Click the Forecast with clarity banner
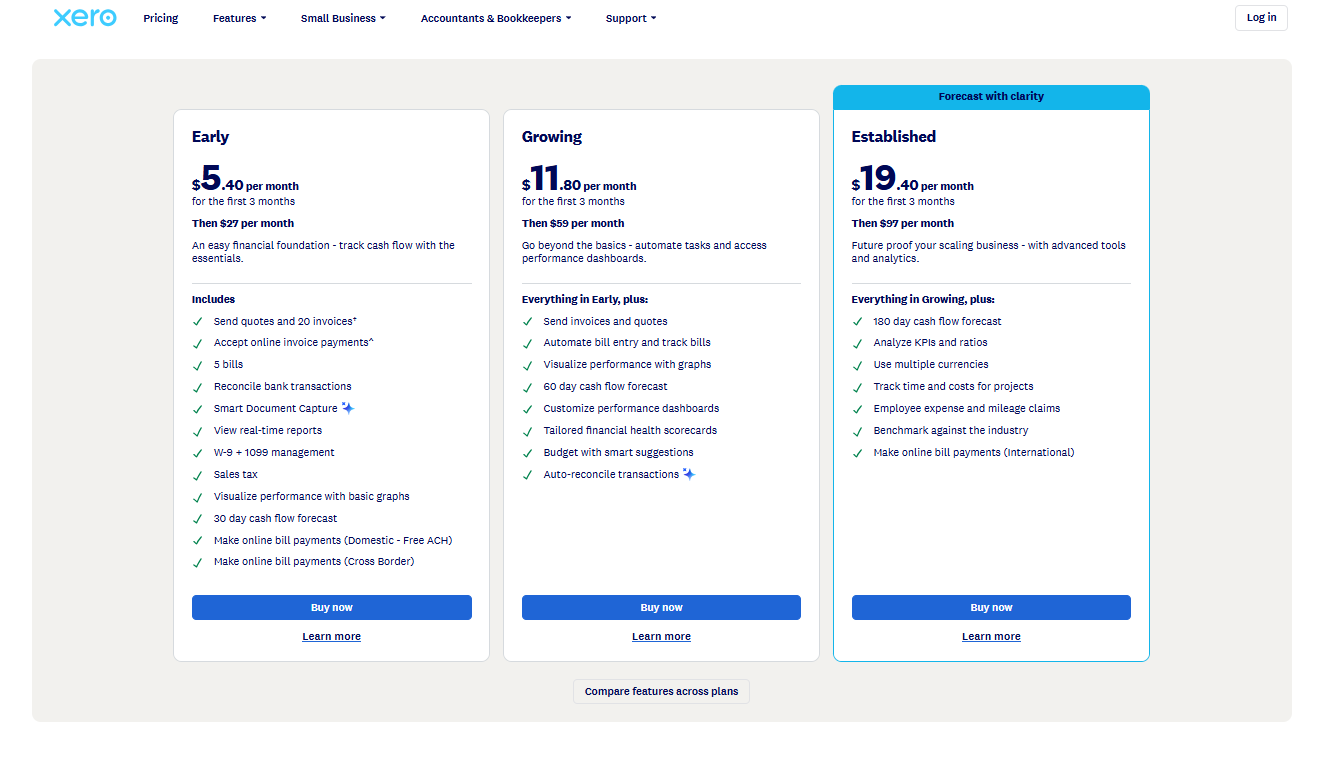 (991, 97)
